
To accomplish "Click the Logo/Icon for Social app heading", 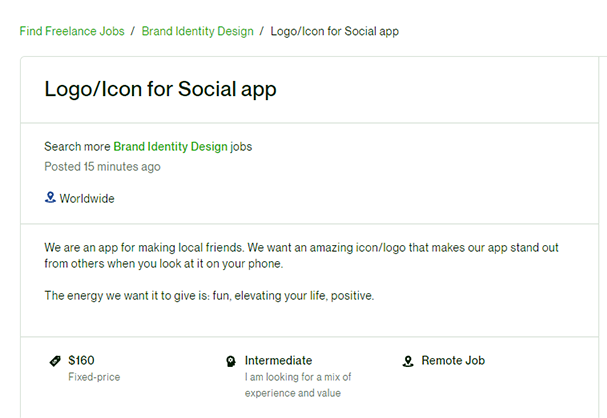I will (x=160, y=89).
